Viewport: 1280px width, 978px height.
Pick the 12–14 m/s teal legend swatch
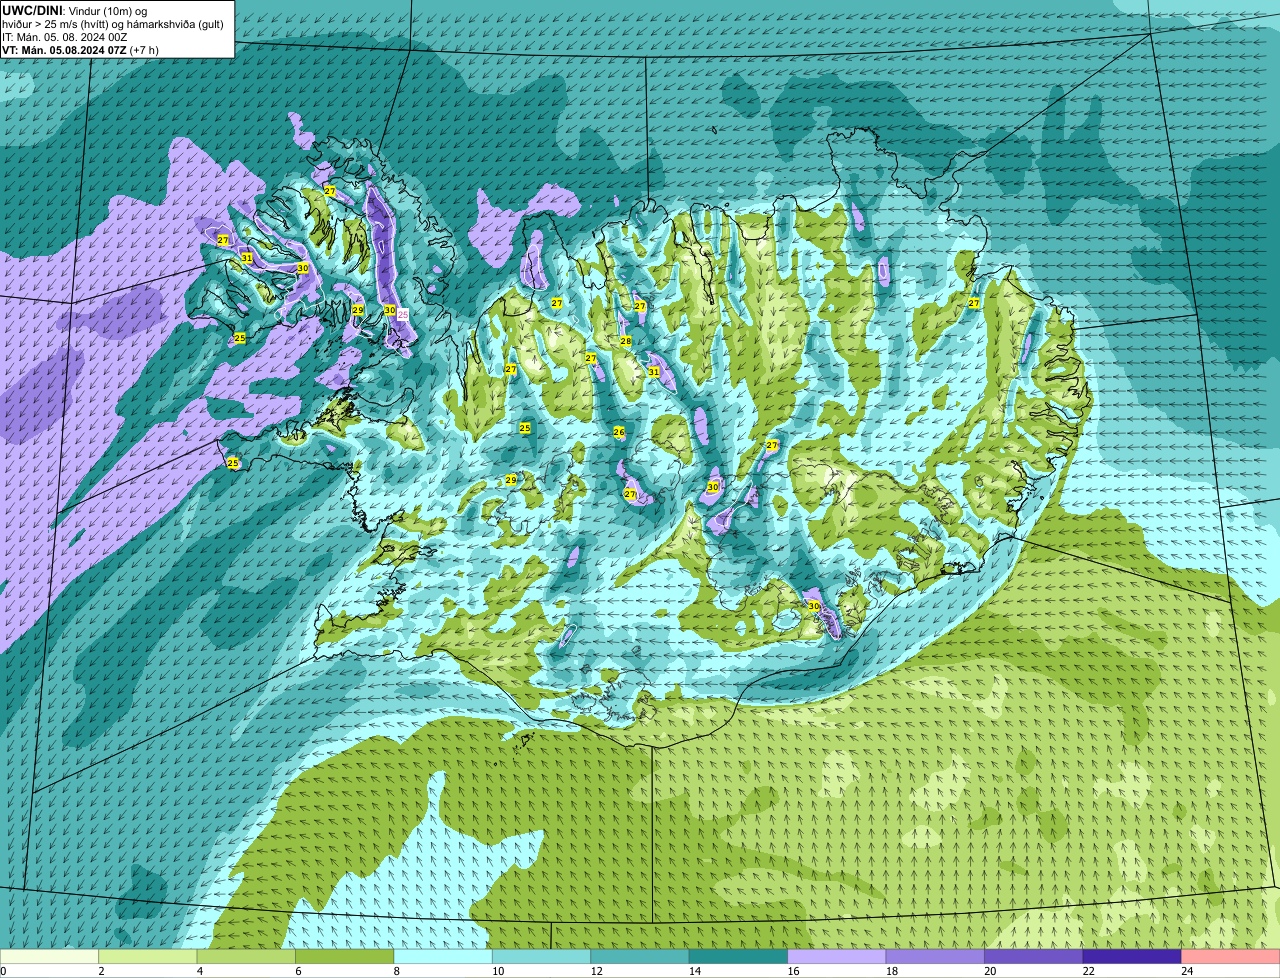coord(640,956)
